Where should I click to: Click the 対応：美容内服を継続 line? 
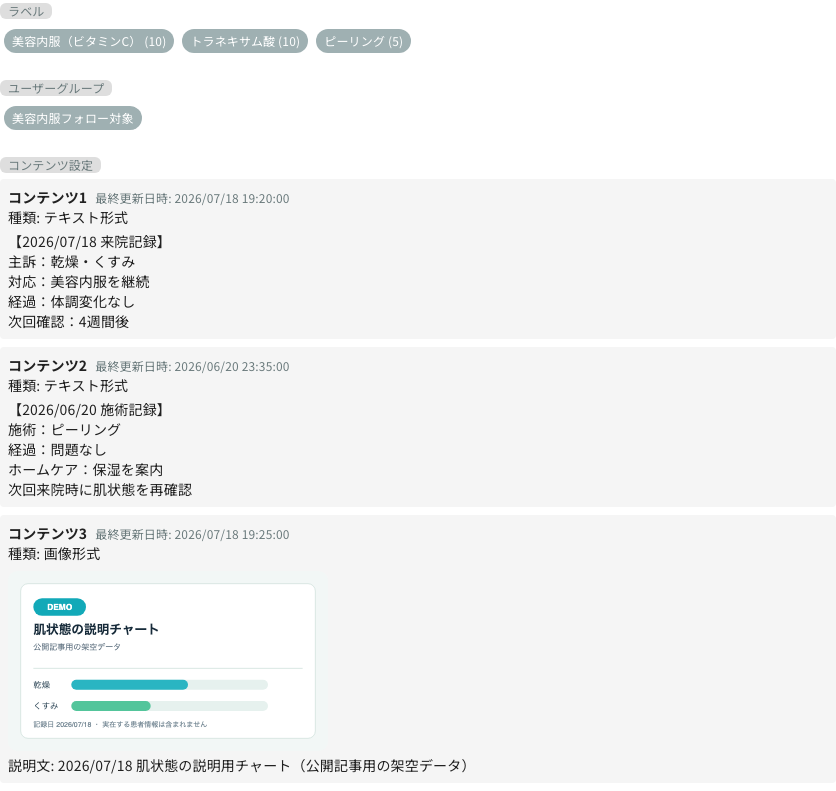click(x=79, y=282)
